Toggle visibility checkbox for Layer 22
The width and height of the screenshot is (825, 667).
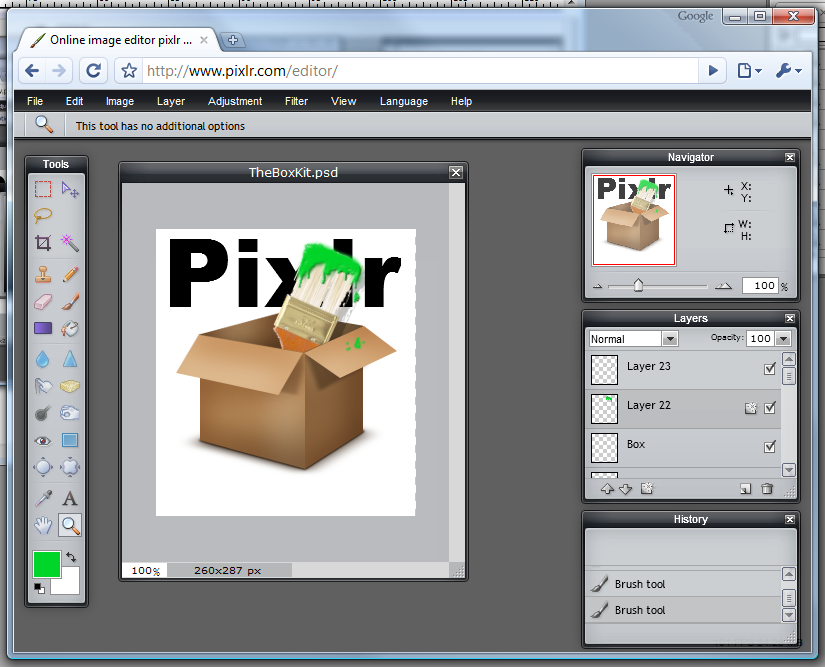(x=769, y=408)
